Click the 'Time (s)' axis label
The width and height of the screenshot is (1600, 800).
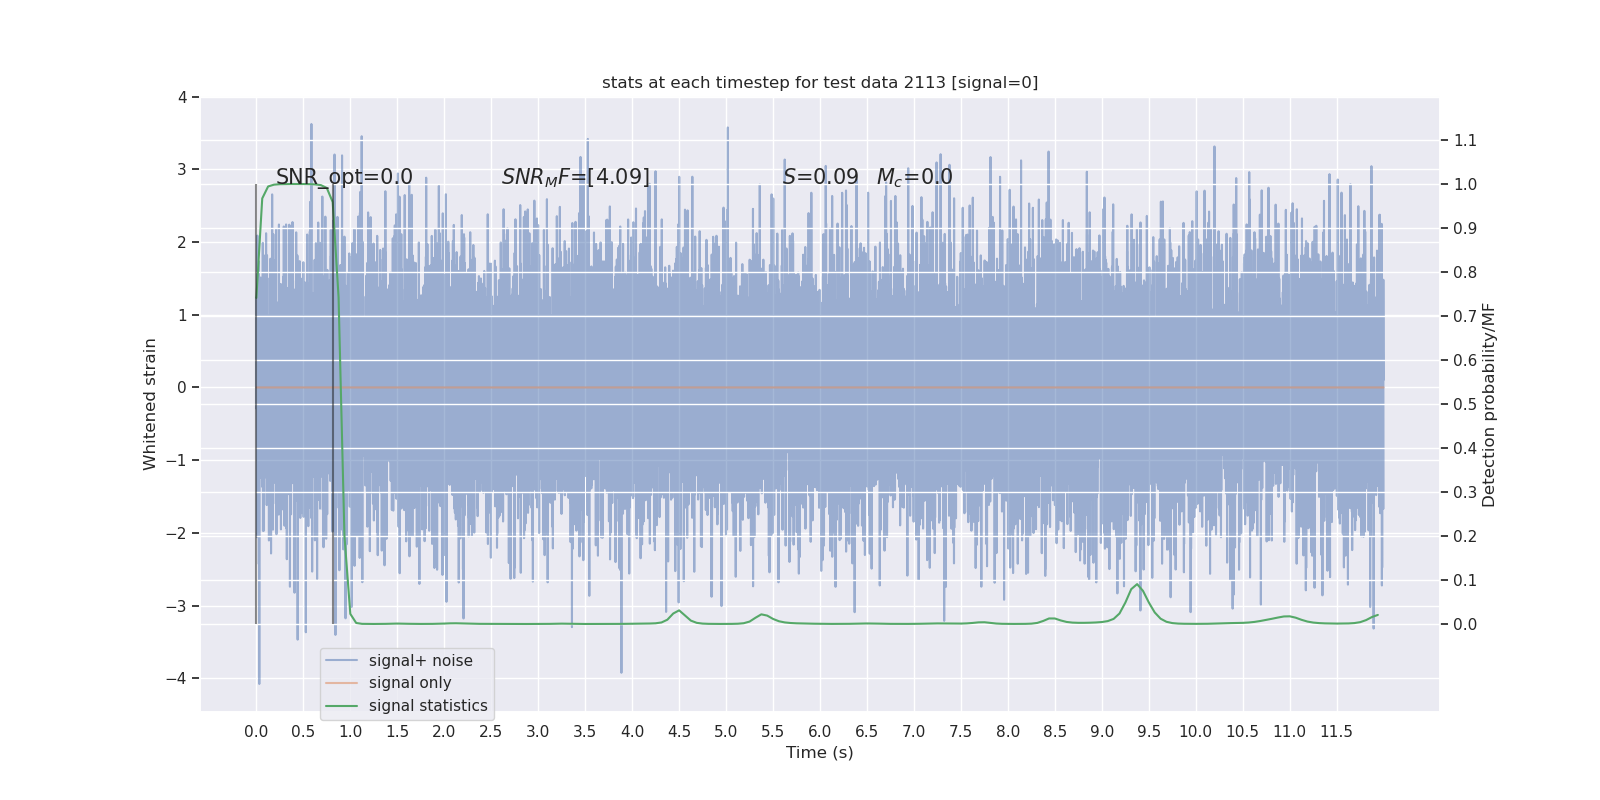click(x=820, y=753)
